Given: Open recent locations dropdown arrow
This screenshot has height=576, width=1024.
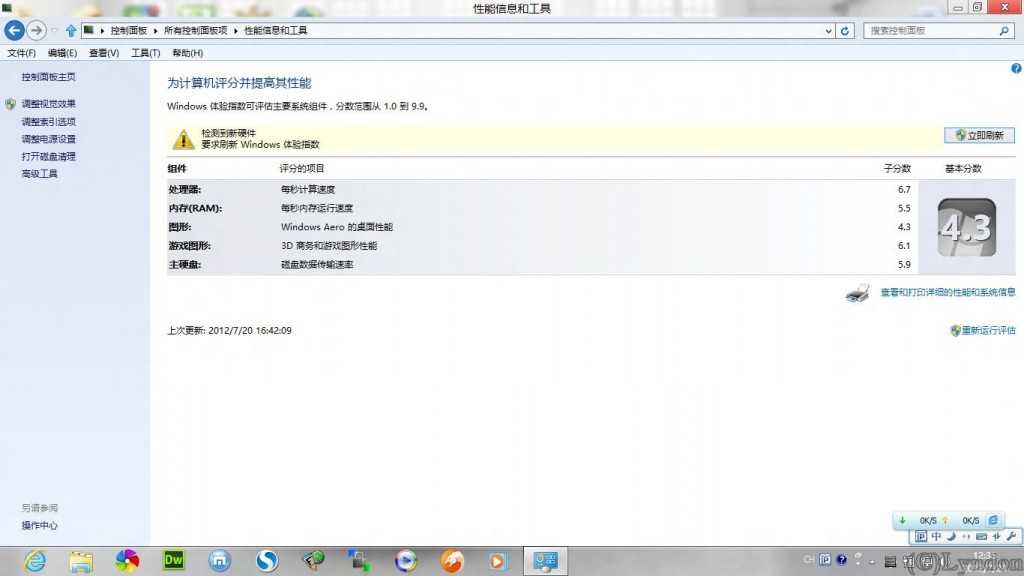Looking at the screenshot, I should pos(54,31).
